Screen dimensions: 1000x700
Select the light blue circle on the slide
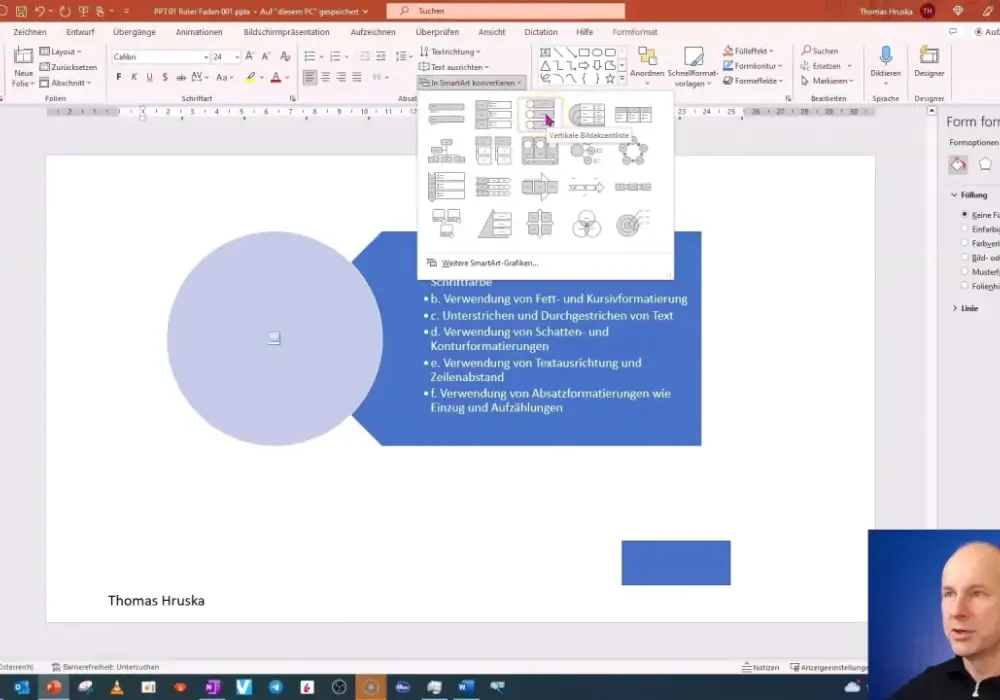(x=275, y=339)
